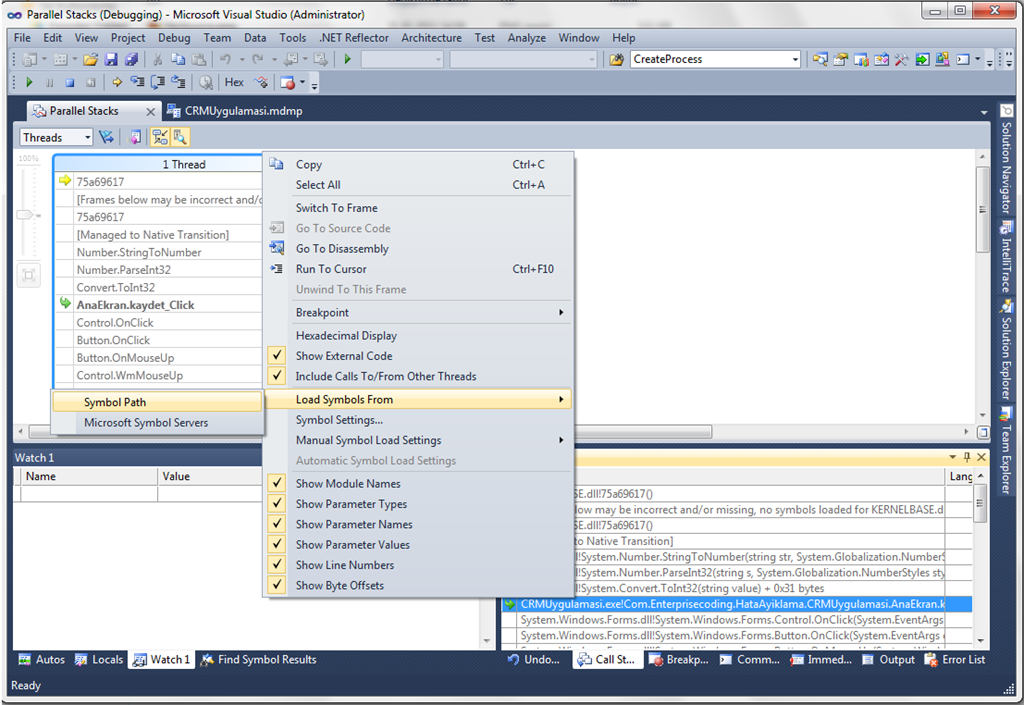1024x705 pixels.
Task: Open the Analyze menu
Action: click(526, 38)
